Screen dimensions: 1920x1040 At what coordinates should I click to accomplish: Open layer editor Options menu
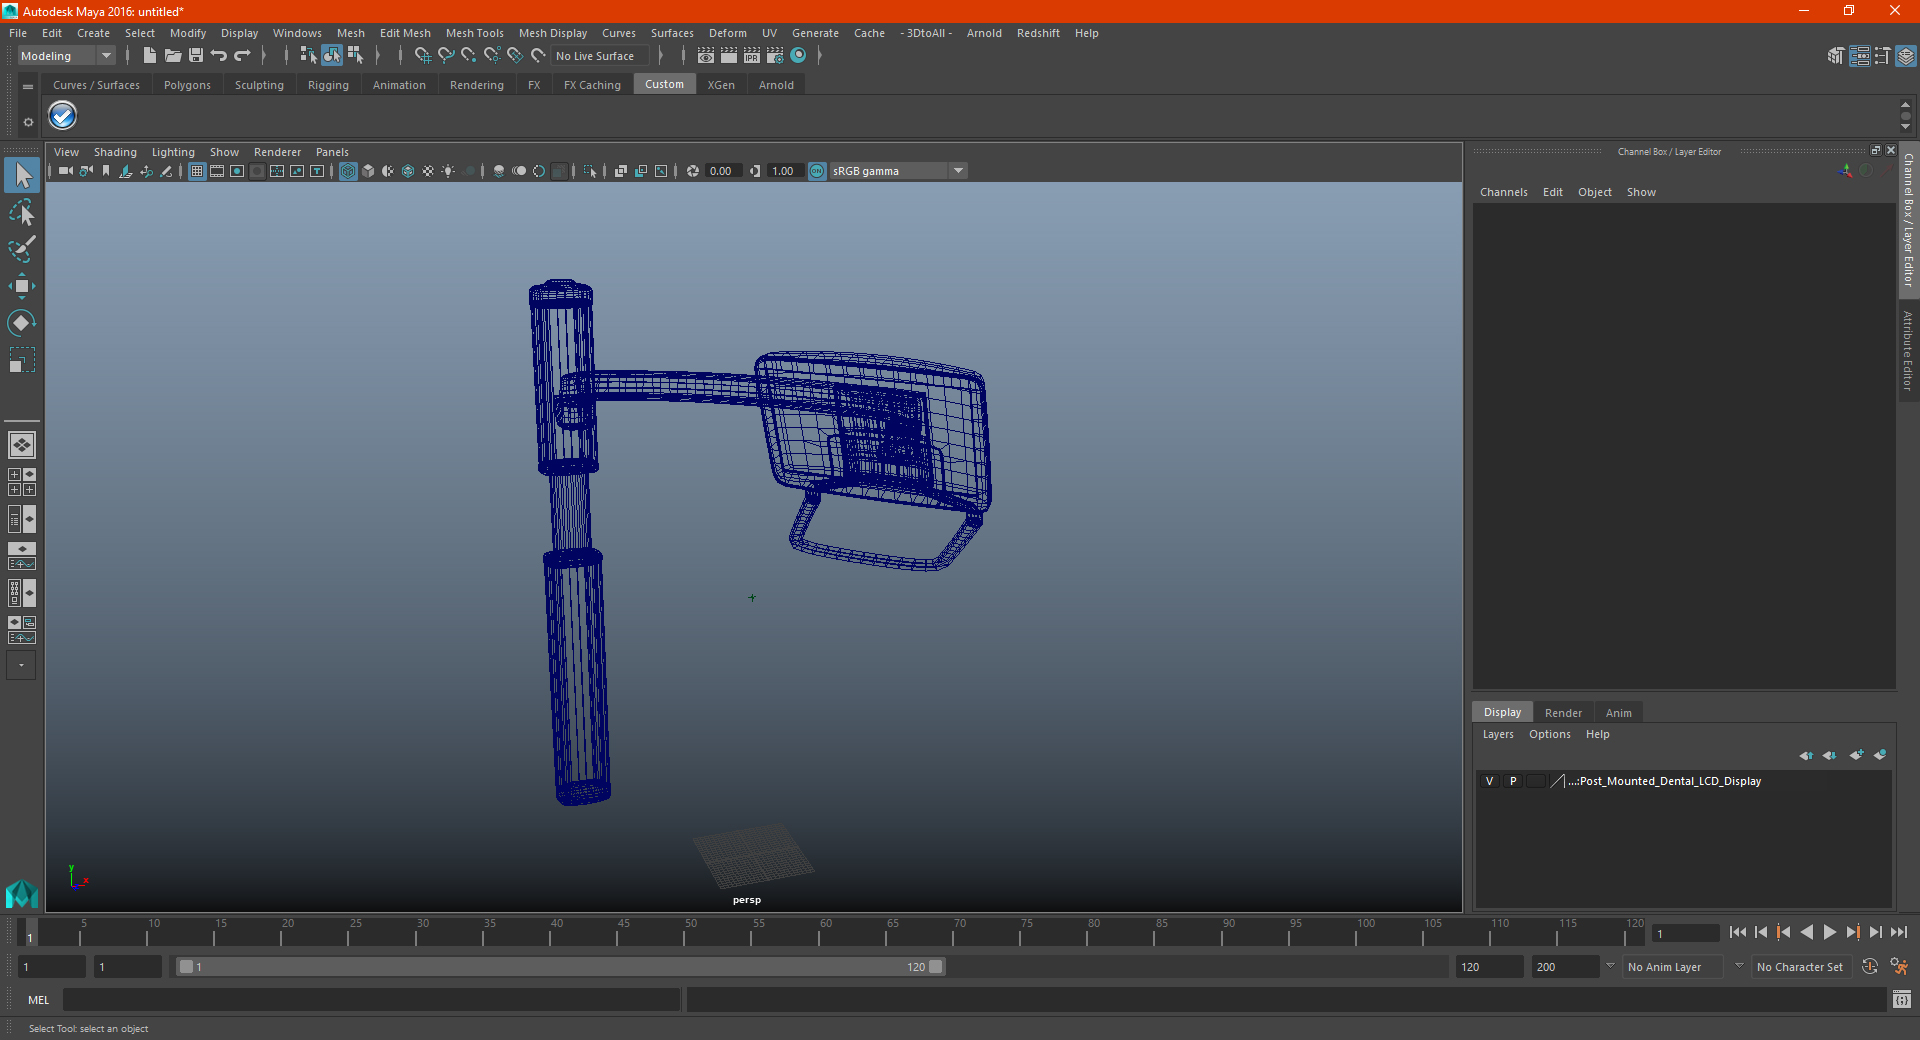point(1549,734)
